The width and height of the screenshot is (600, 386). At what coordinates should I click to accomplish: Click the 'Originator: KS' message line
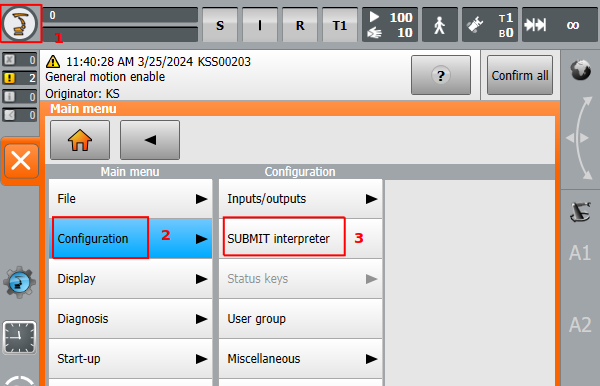82,94
